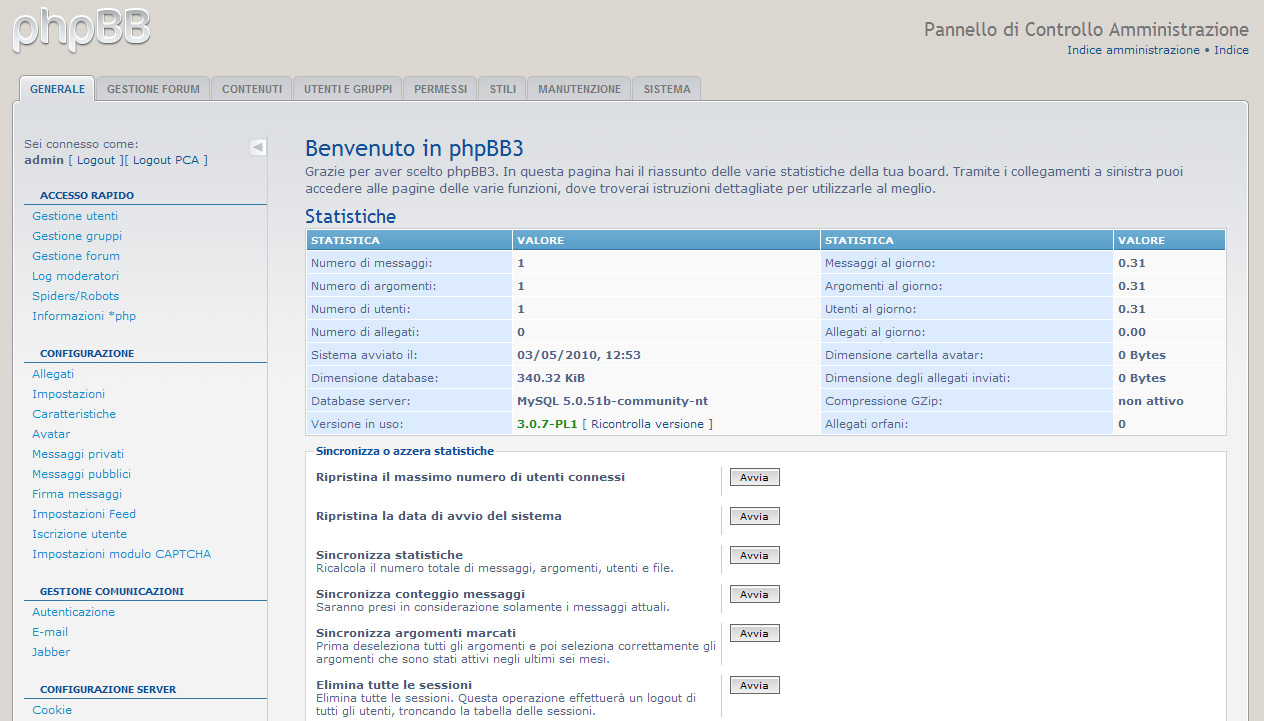Image resolution: width=1264 pixels, height=721 pixels.
Task: Go to Gestione forum sidebar link
Action: click(x=76, y=256)
